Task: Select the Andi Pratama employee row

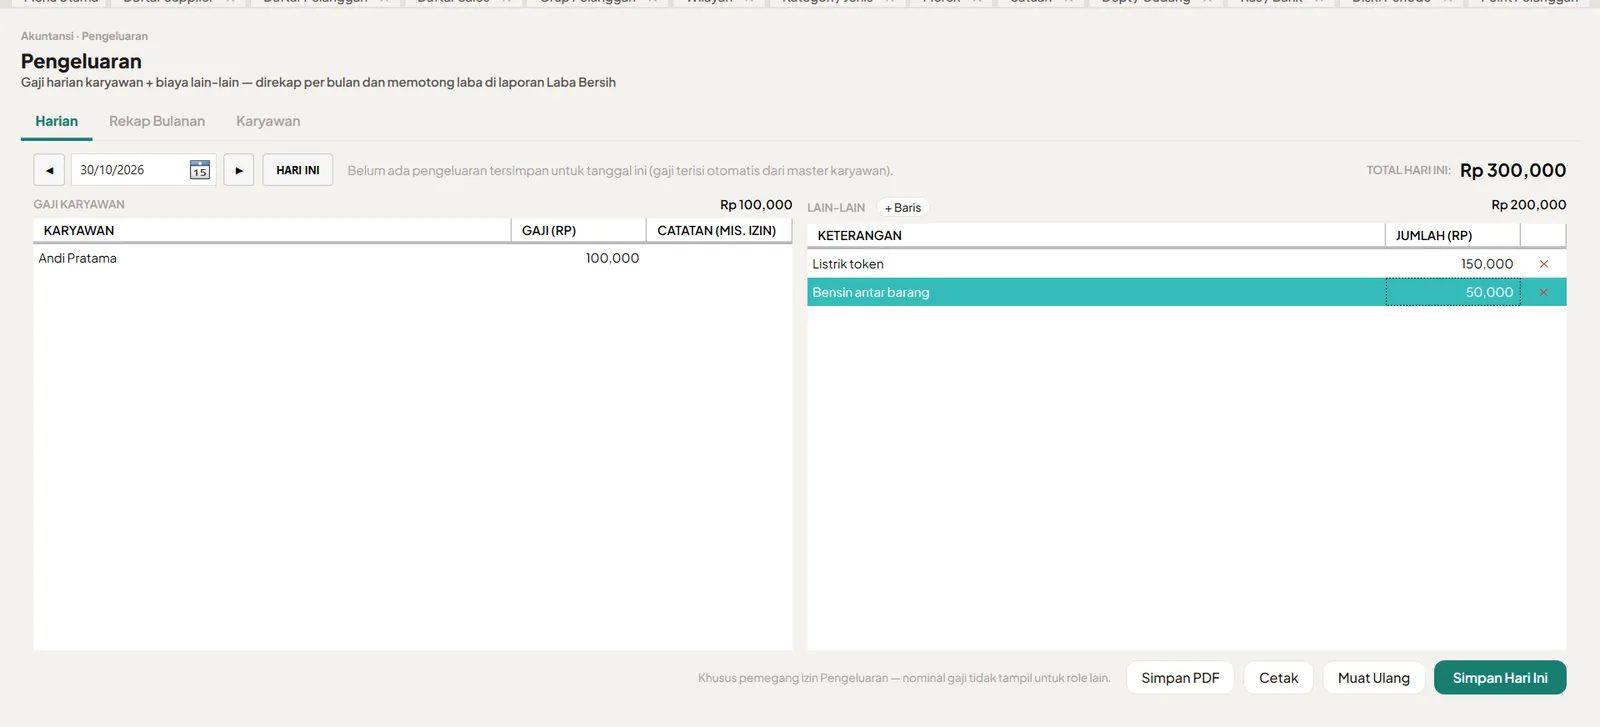Action: [413, 258]
